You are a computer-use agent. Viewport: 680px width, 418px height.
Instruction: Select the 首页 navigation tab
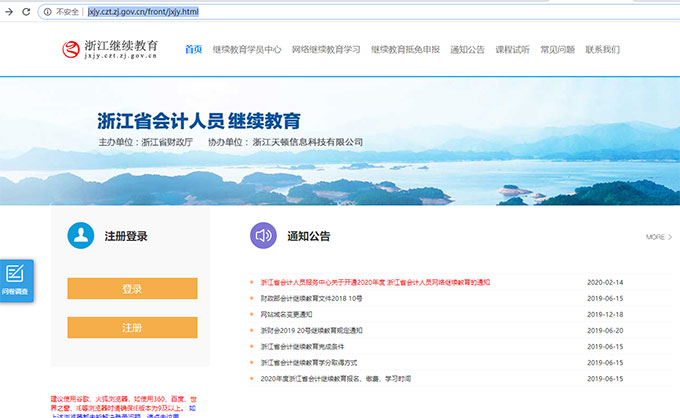pyautogui.click(x=193, y=49)
